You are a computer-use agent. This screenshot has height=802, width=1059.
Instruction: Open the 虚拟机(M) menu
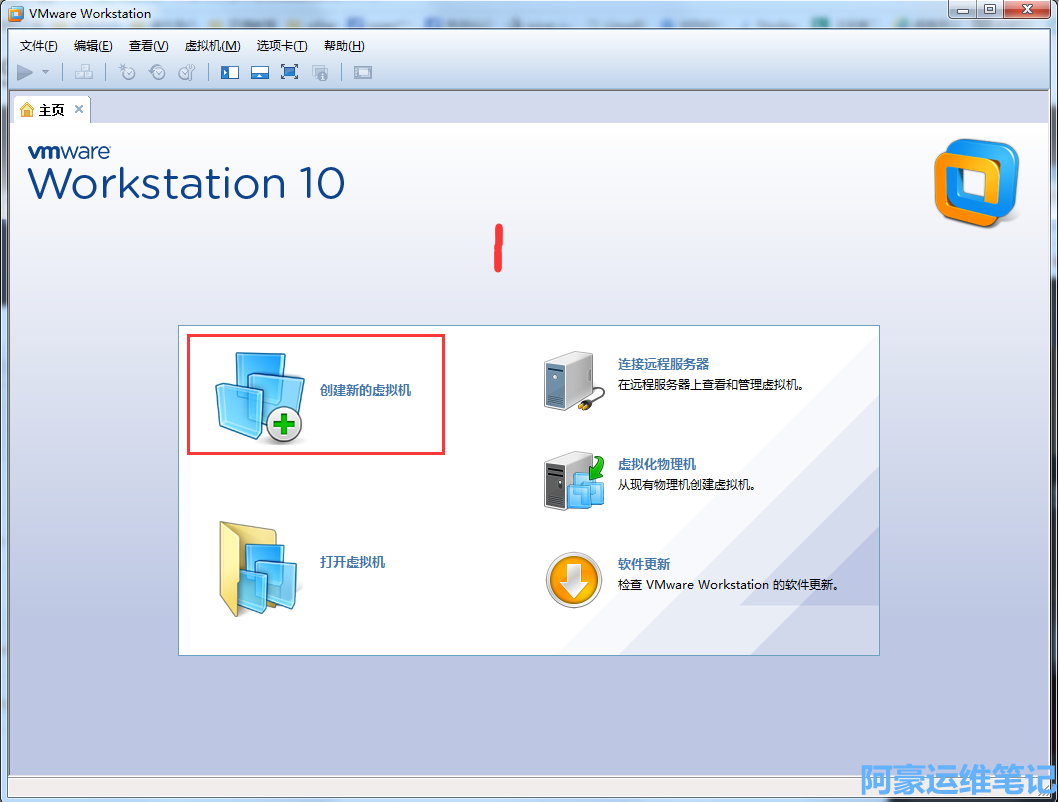pos(212,46)
